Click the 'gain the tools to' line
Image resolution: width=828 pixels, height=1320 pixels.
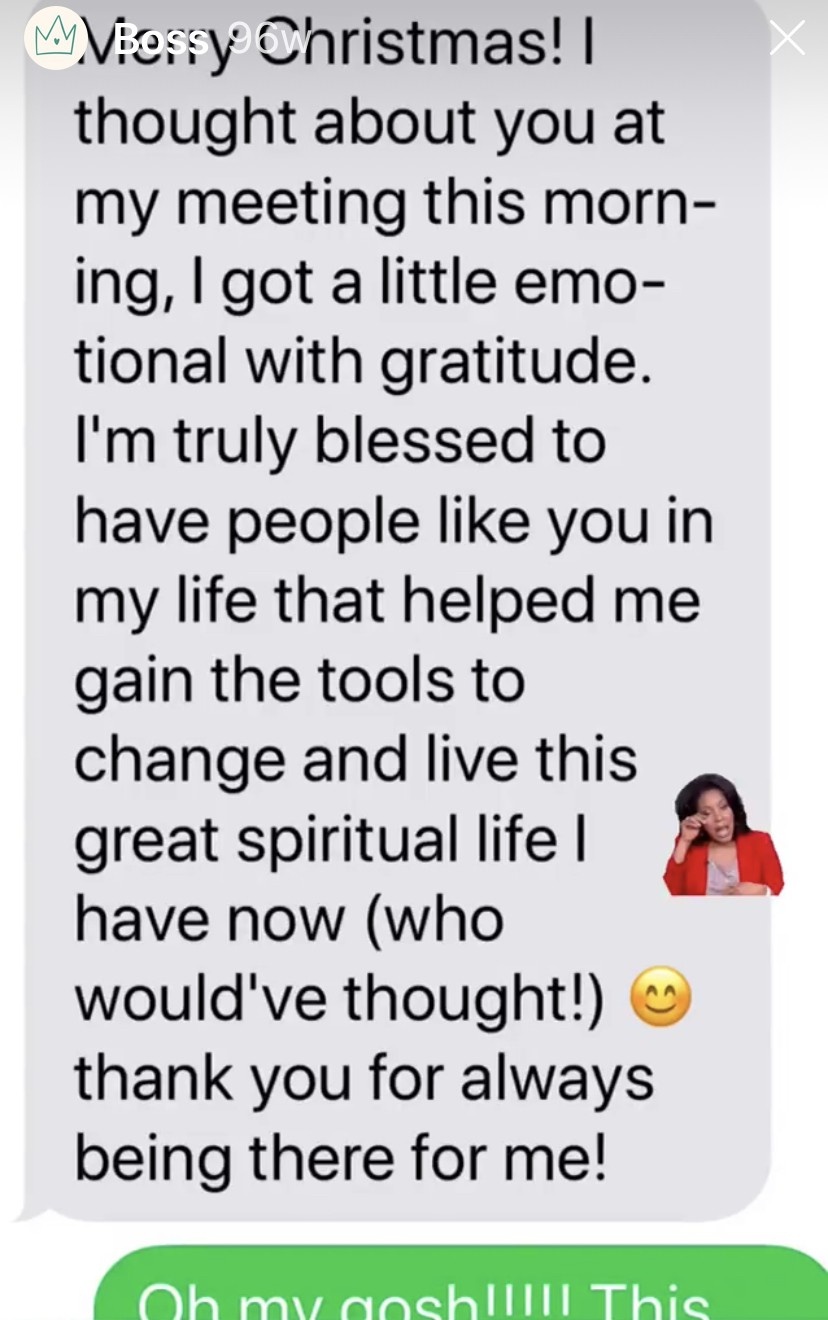pos(299,680)
